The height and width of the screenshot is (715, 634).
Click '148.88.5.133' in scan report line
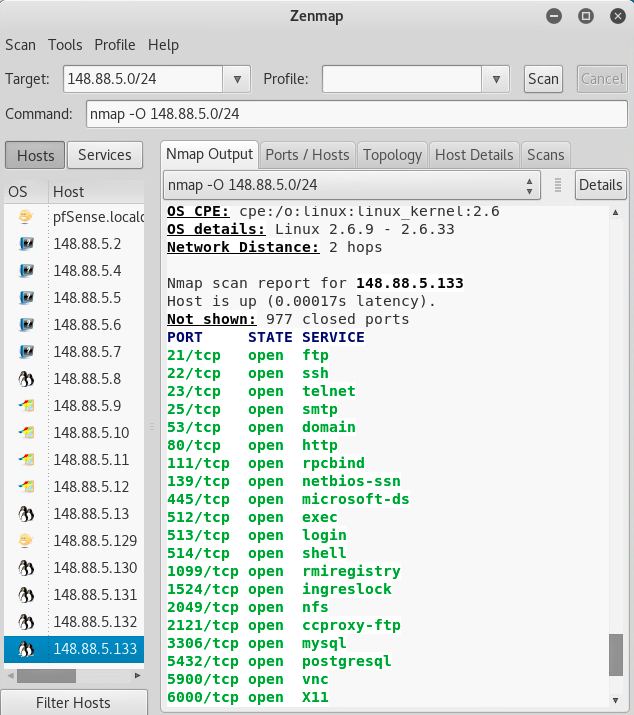[410, 283]
